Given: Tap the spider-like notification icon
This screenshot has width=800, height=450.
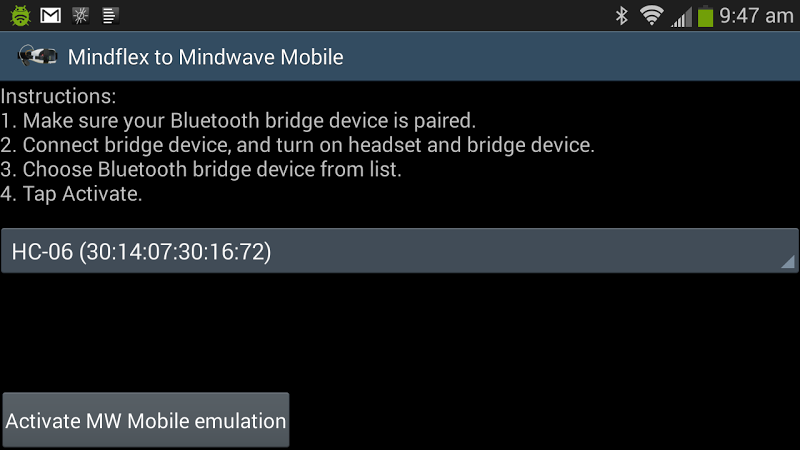Looking at the screenshot, I should pyautogui.click(x=80, y=16).
